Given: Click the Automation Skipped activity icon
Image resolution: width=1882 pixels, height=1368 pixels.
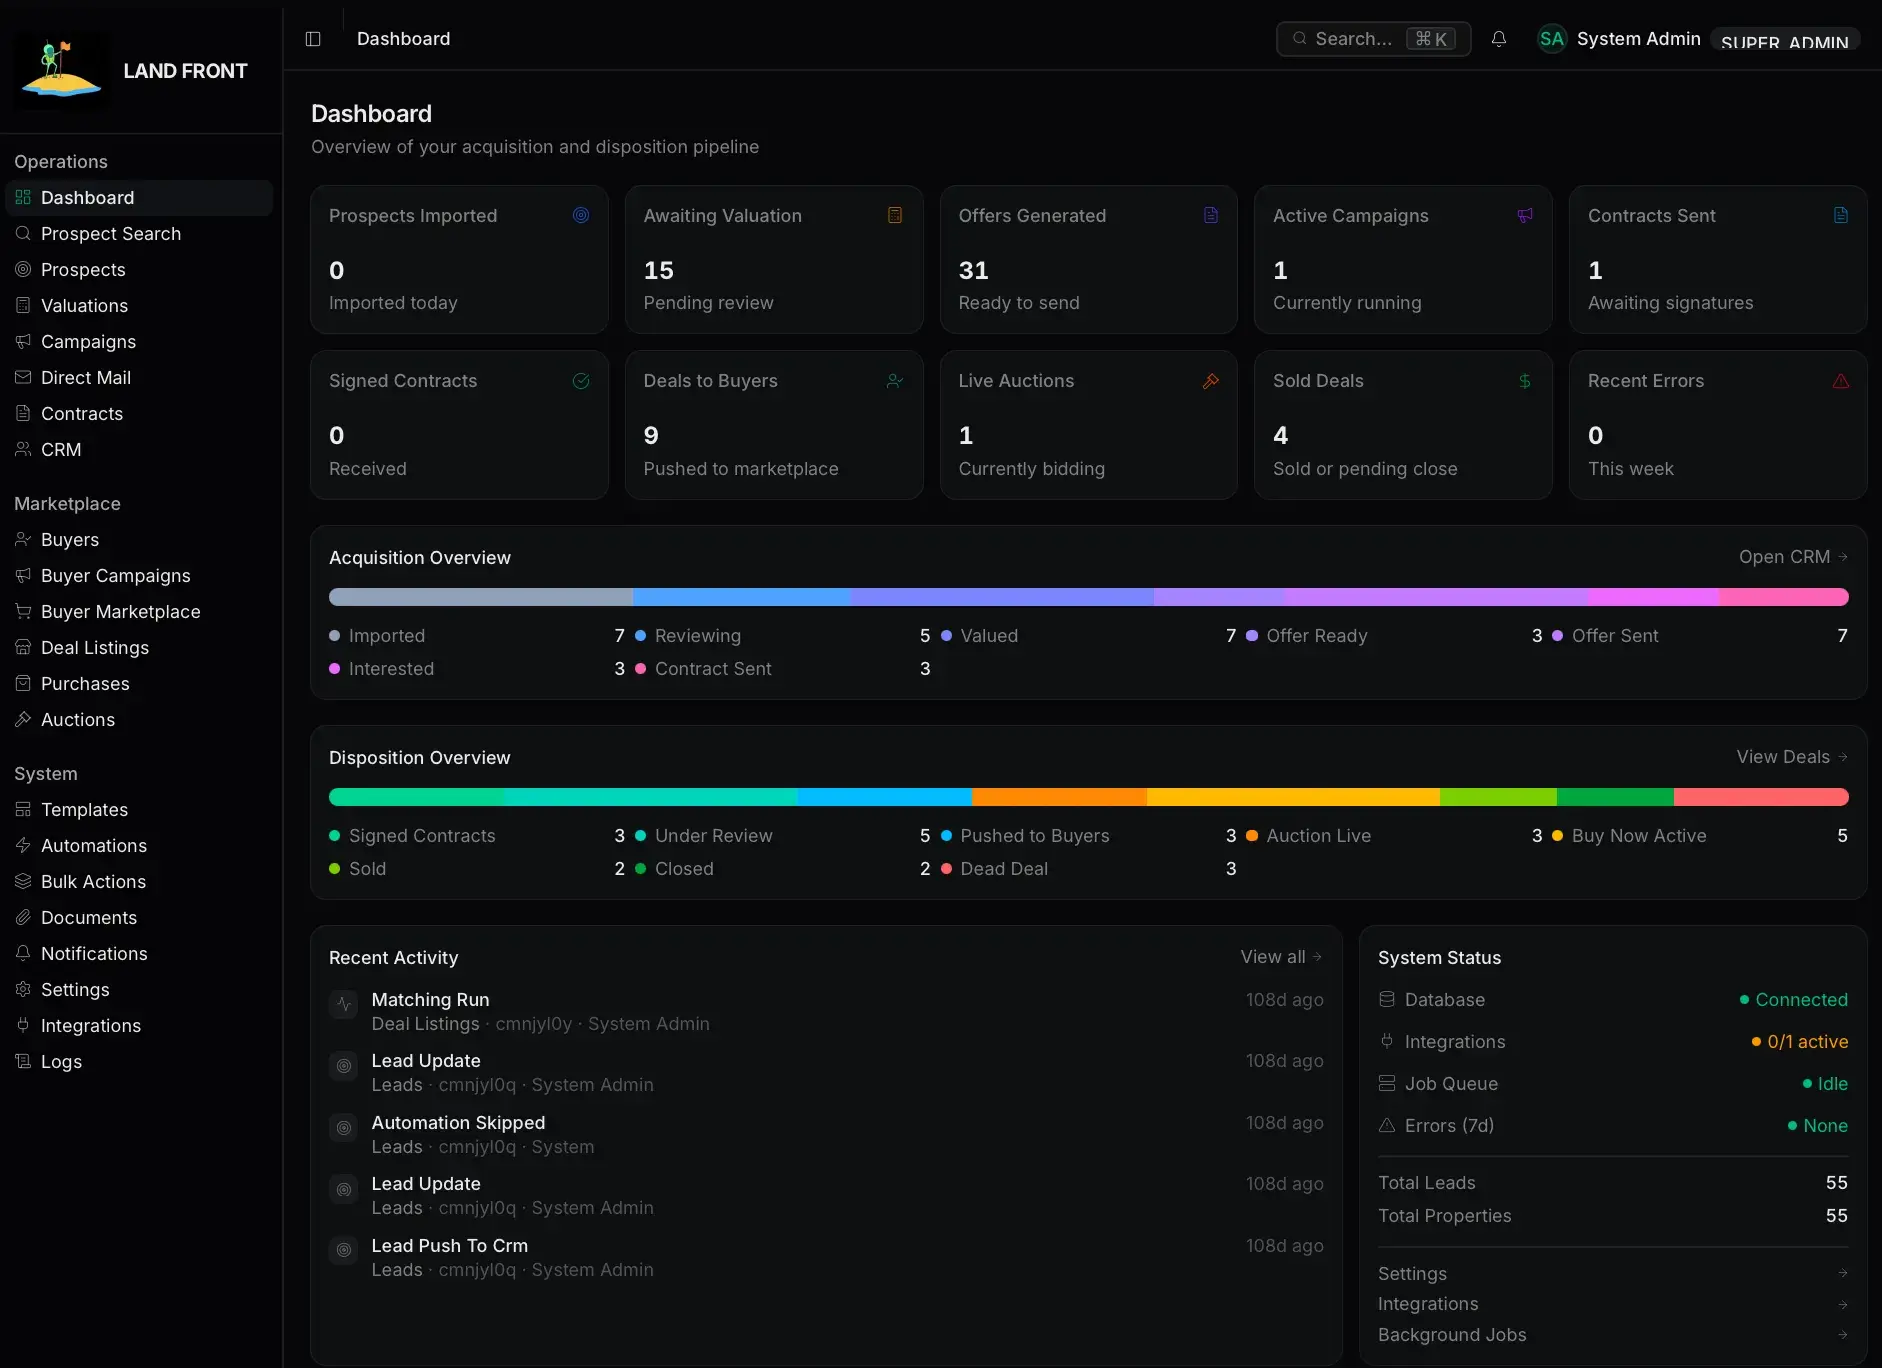Looking at the screenshot, I should (344, 1128).
